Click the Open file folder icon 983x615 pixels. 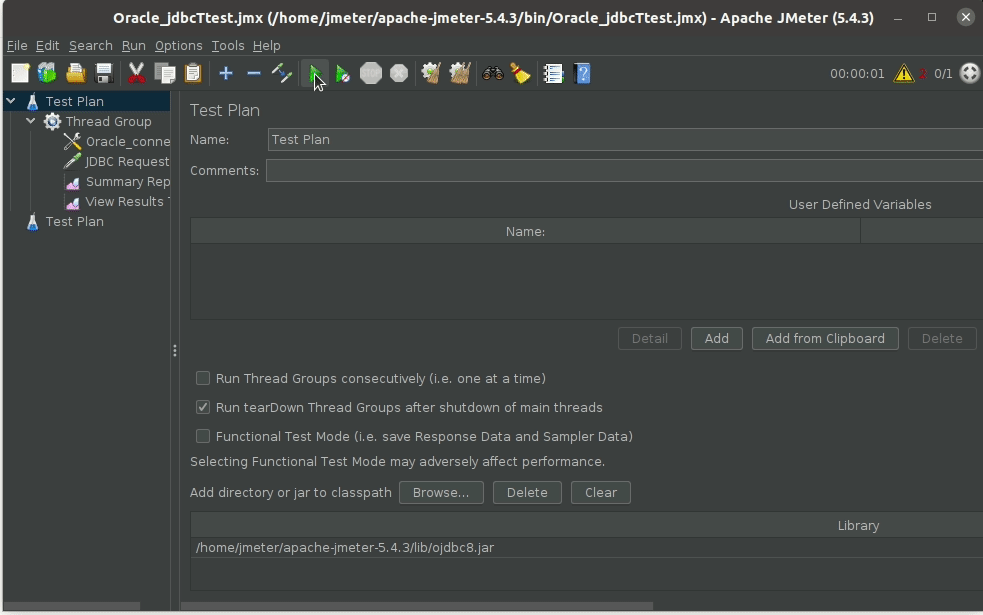[76, 73]
